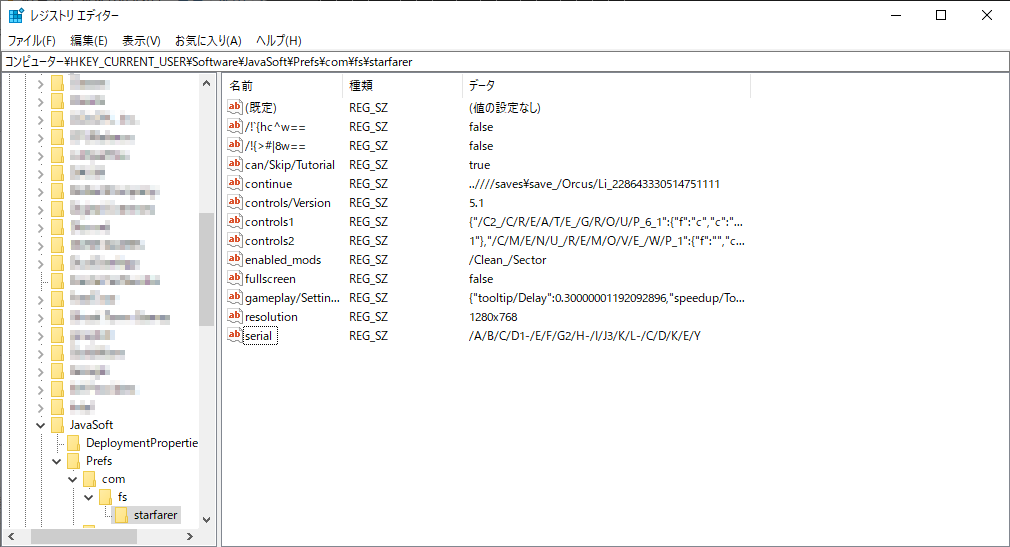Image resolution: width=1010 pixels, height=547 pixels.
Task: Click the serial key data string
Action: (585, 336)
